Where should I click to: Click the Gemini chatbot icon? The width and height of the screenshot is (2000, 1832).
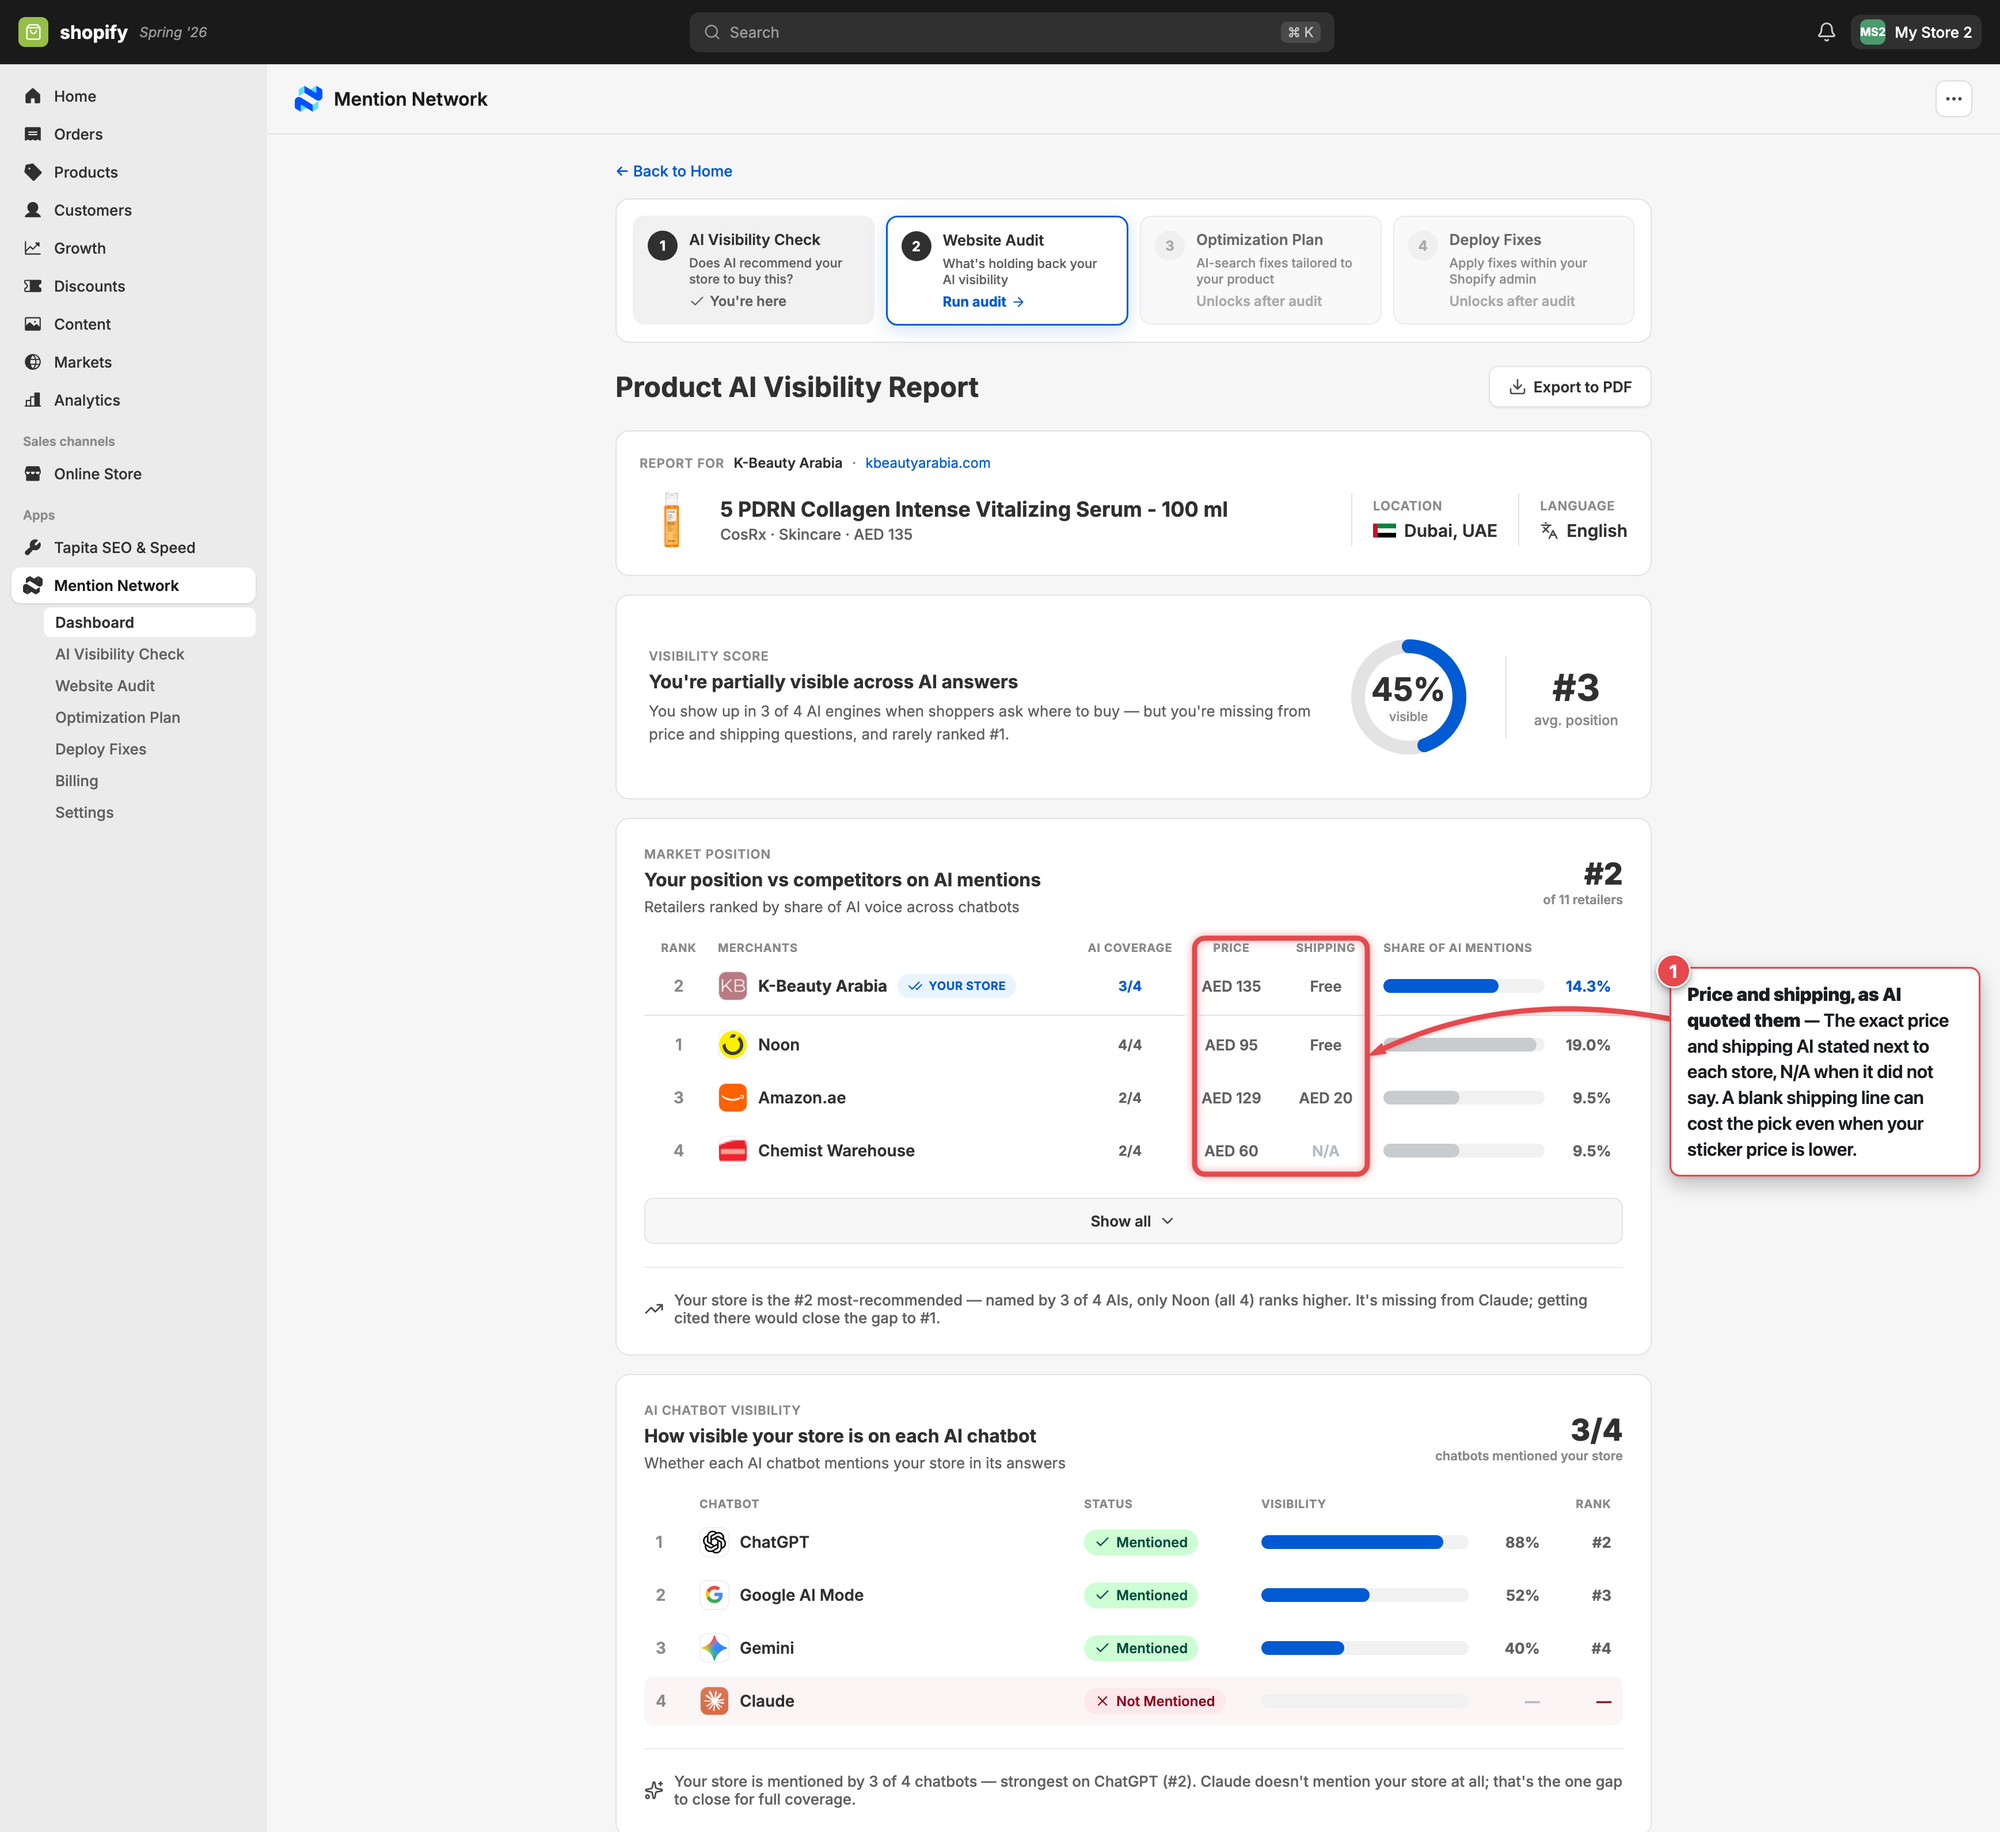click(x=714, y=1648)
